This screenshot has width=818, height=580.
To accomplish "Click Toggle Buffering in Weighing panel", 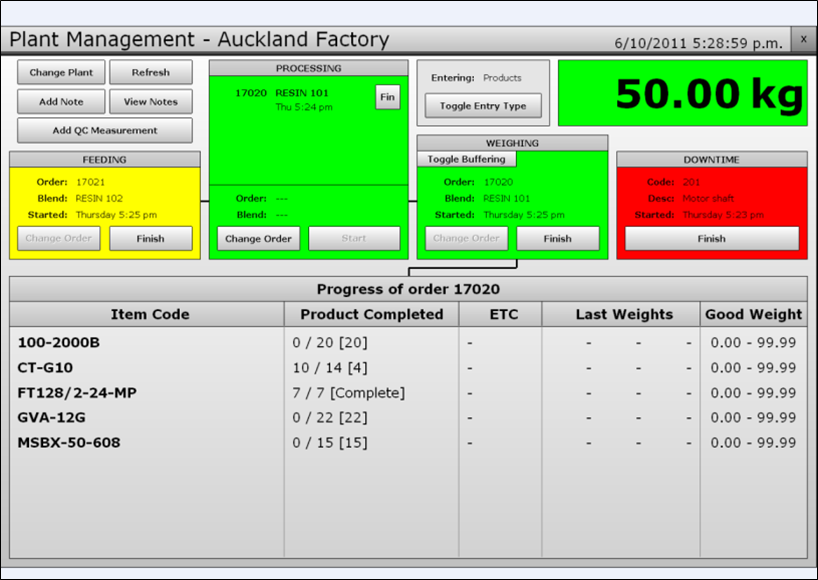I will point(467,159).
